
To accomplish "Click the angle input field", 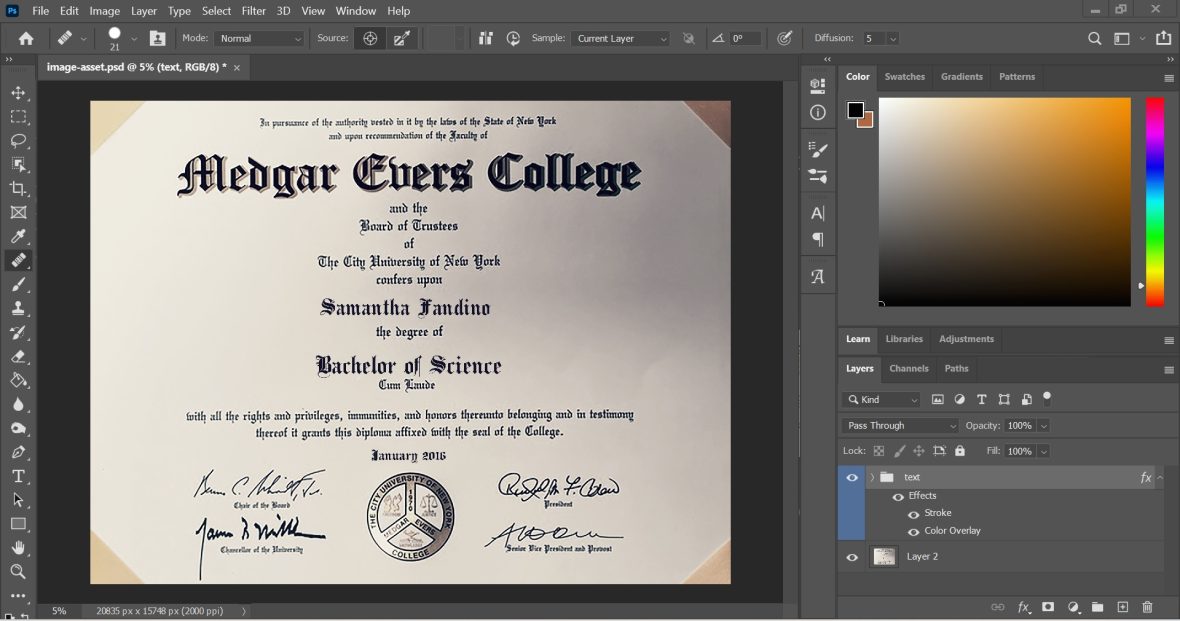I will [x=744, y=38].
